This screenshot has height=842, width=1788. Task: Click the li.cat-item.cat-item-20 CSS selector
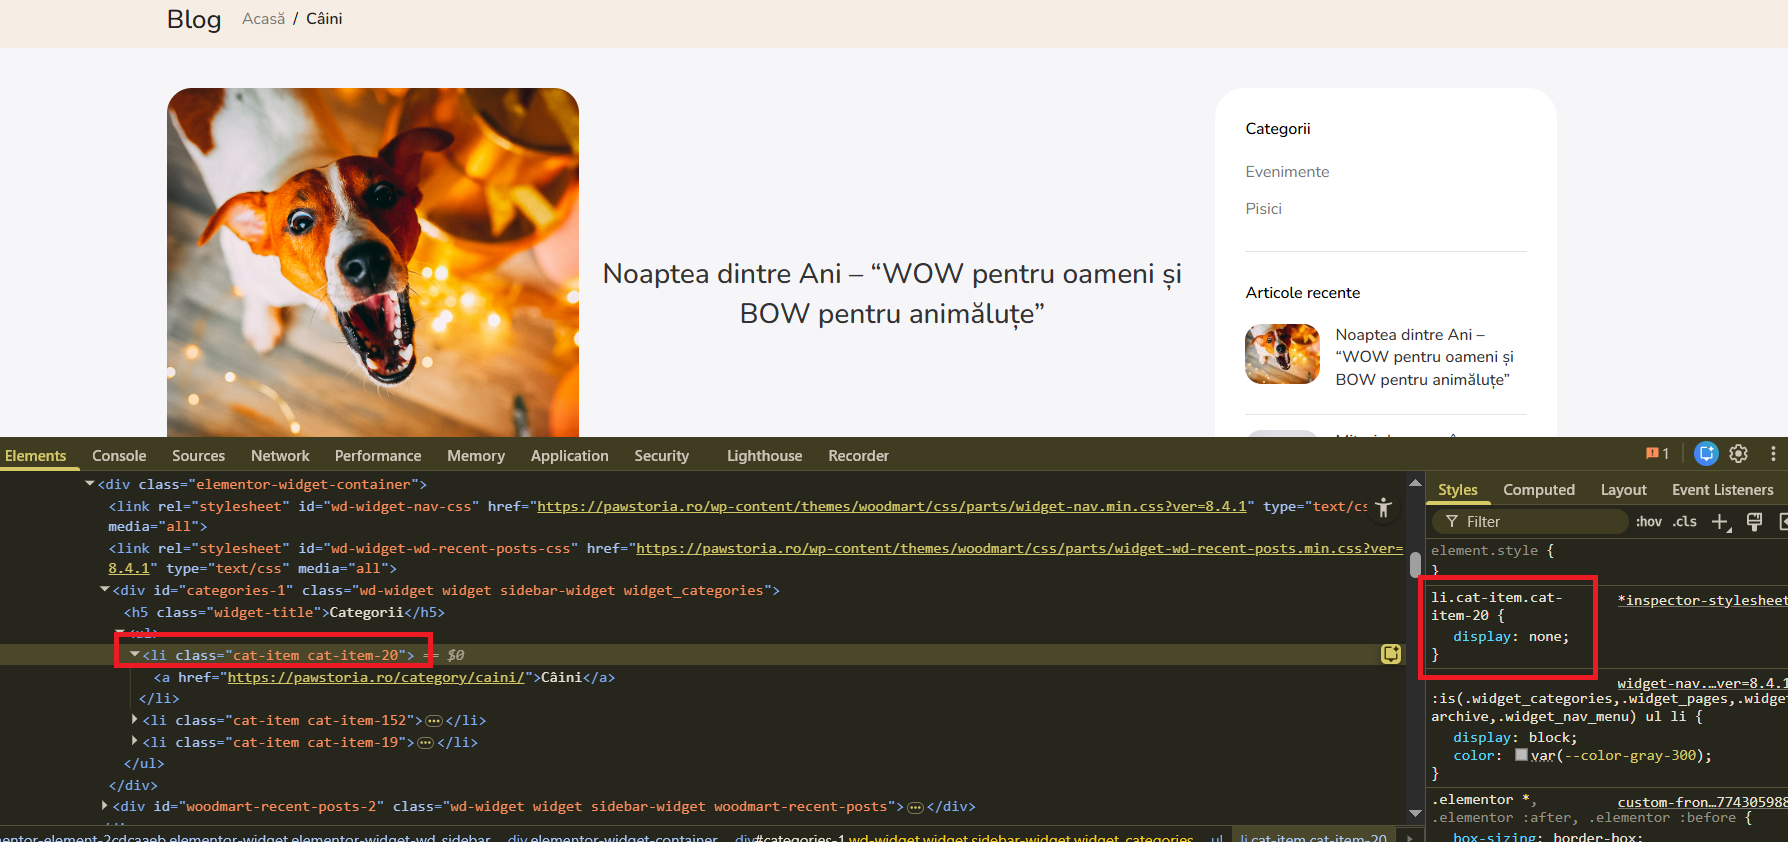tap(1496, 606)
